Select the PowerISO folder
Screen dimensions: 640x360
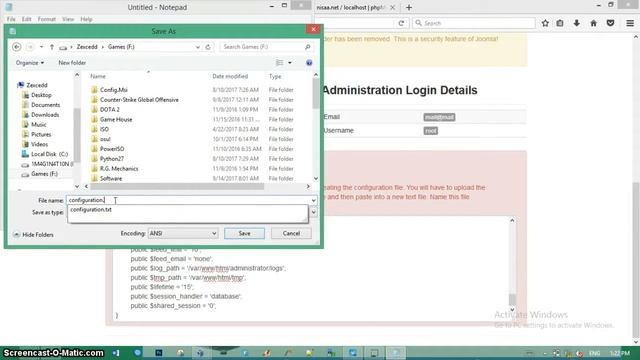pos(112,149)
